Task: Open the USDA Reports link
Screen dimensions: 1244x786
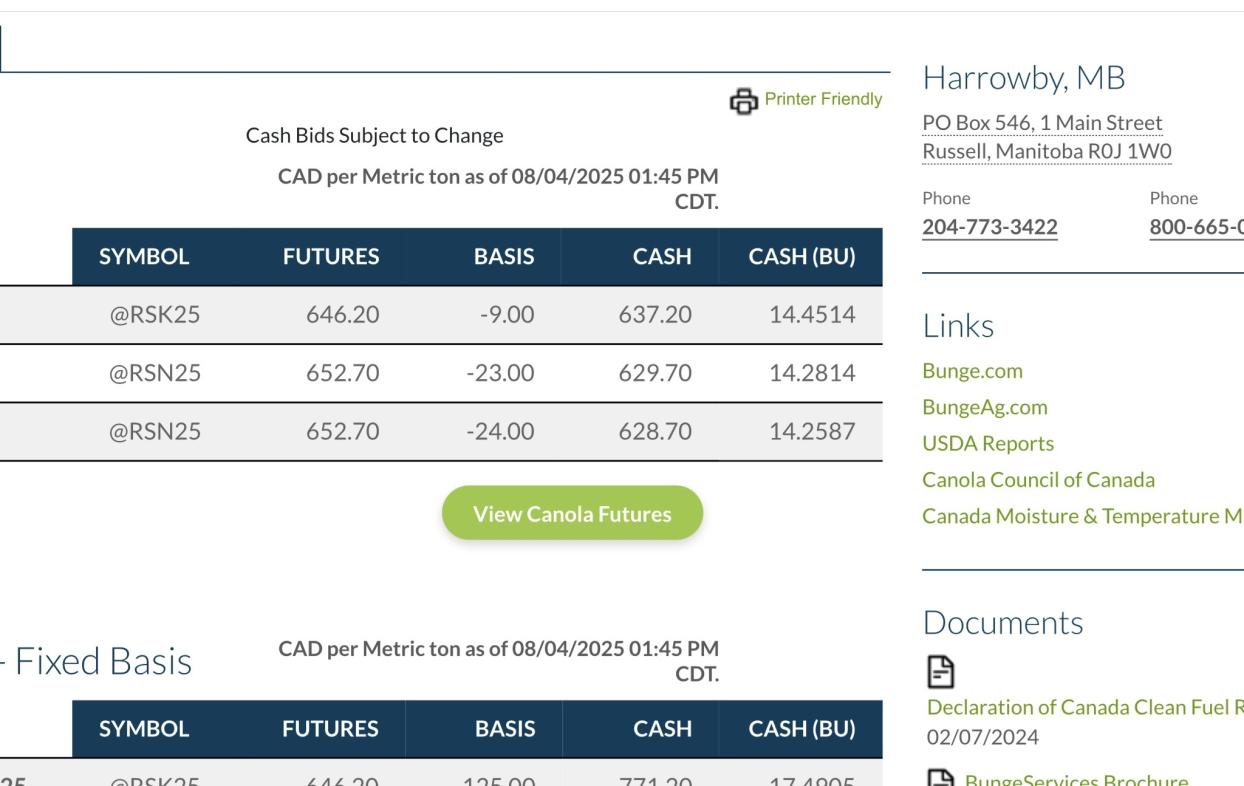Action: tap(987, 443)
